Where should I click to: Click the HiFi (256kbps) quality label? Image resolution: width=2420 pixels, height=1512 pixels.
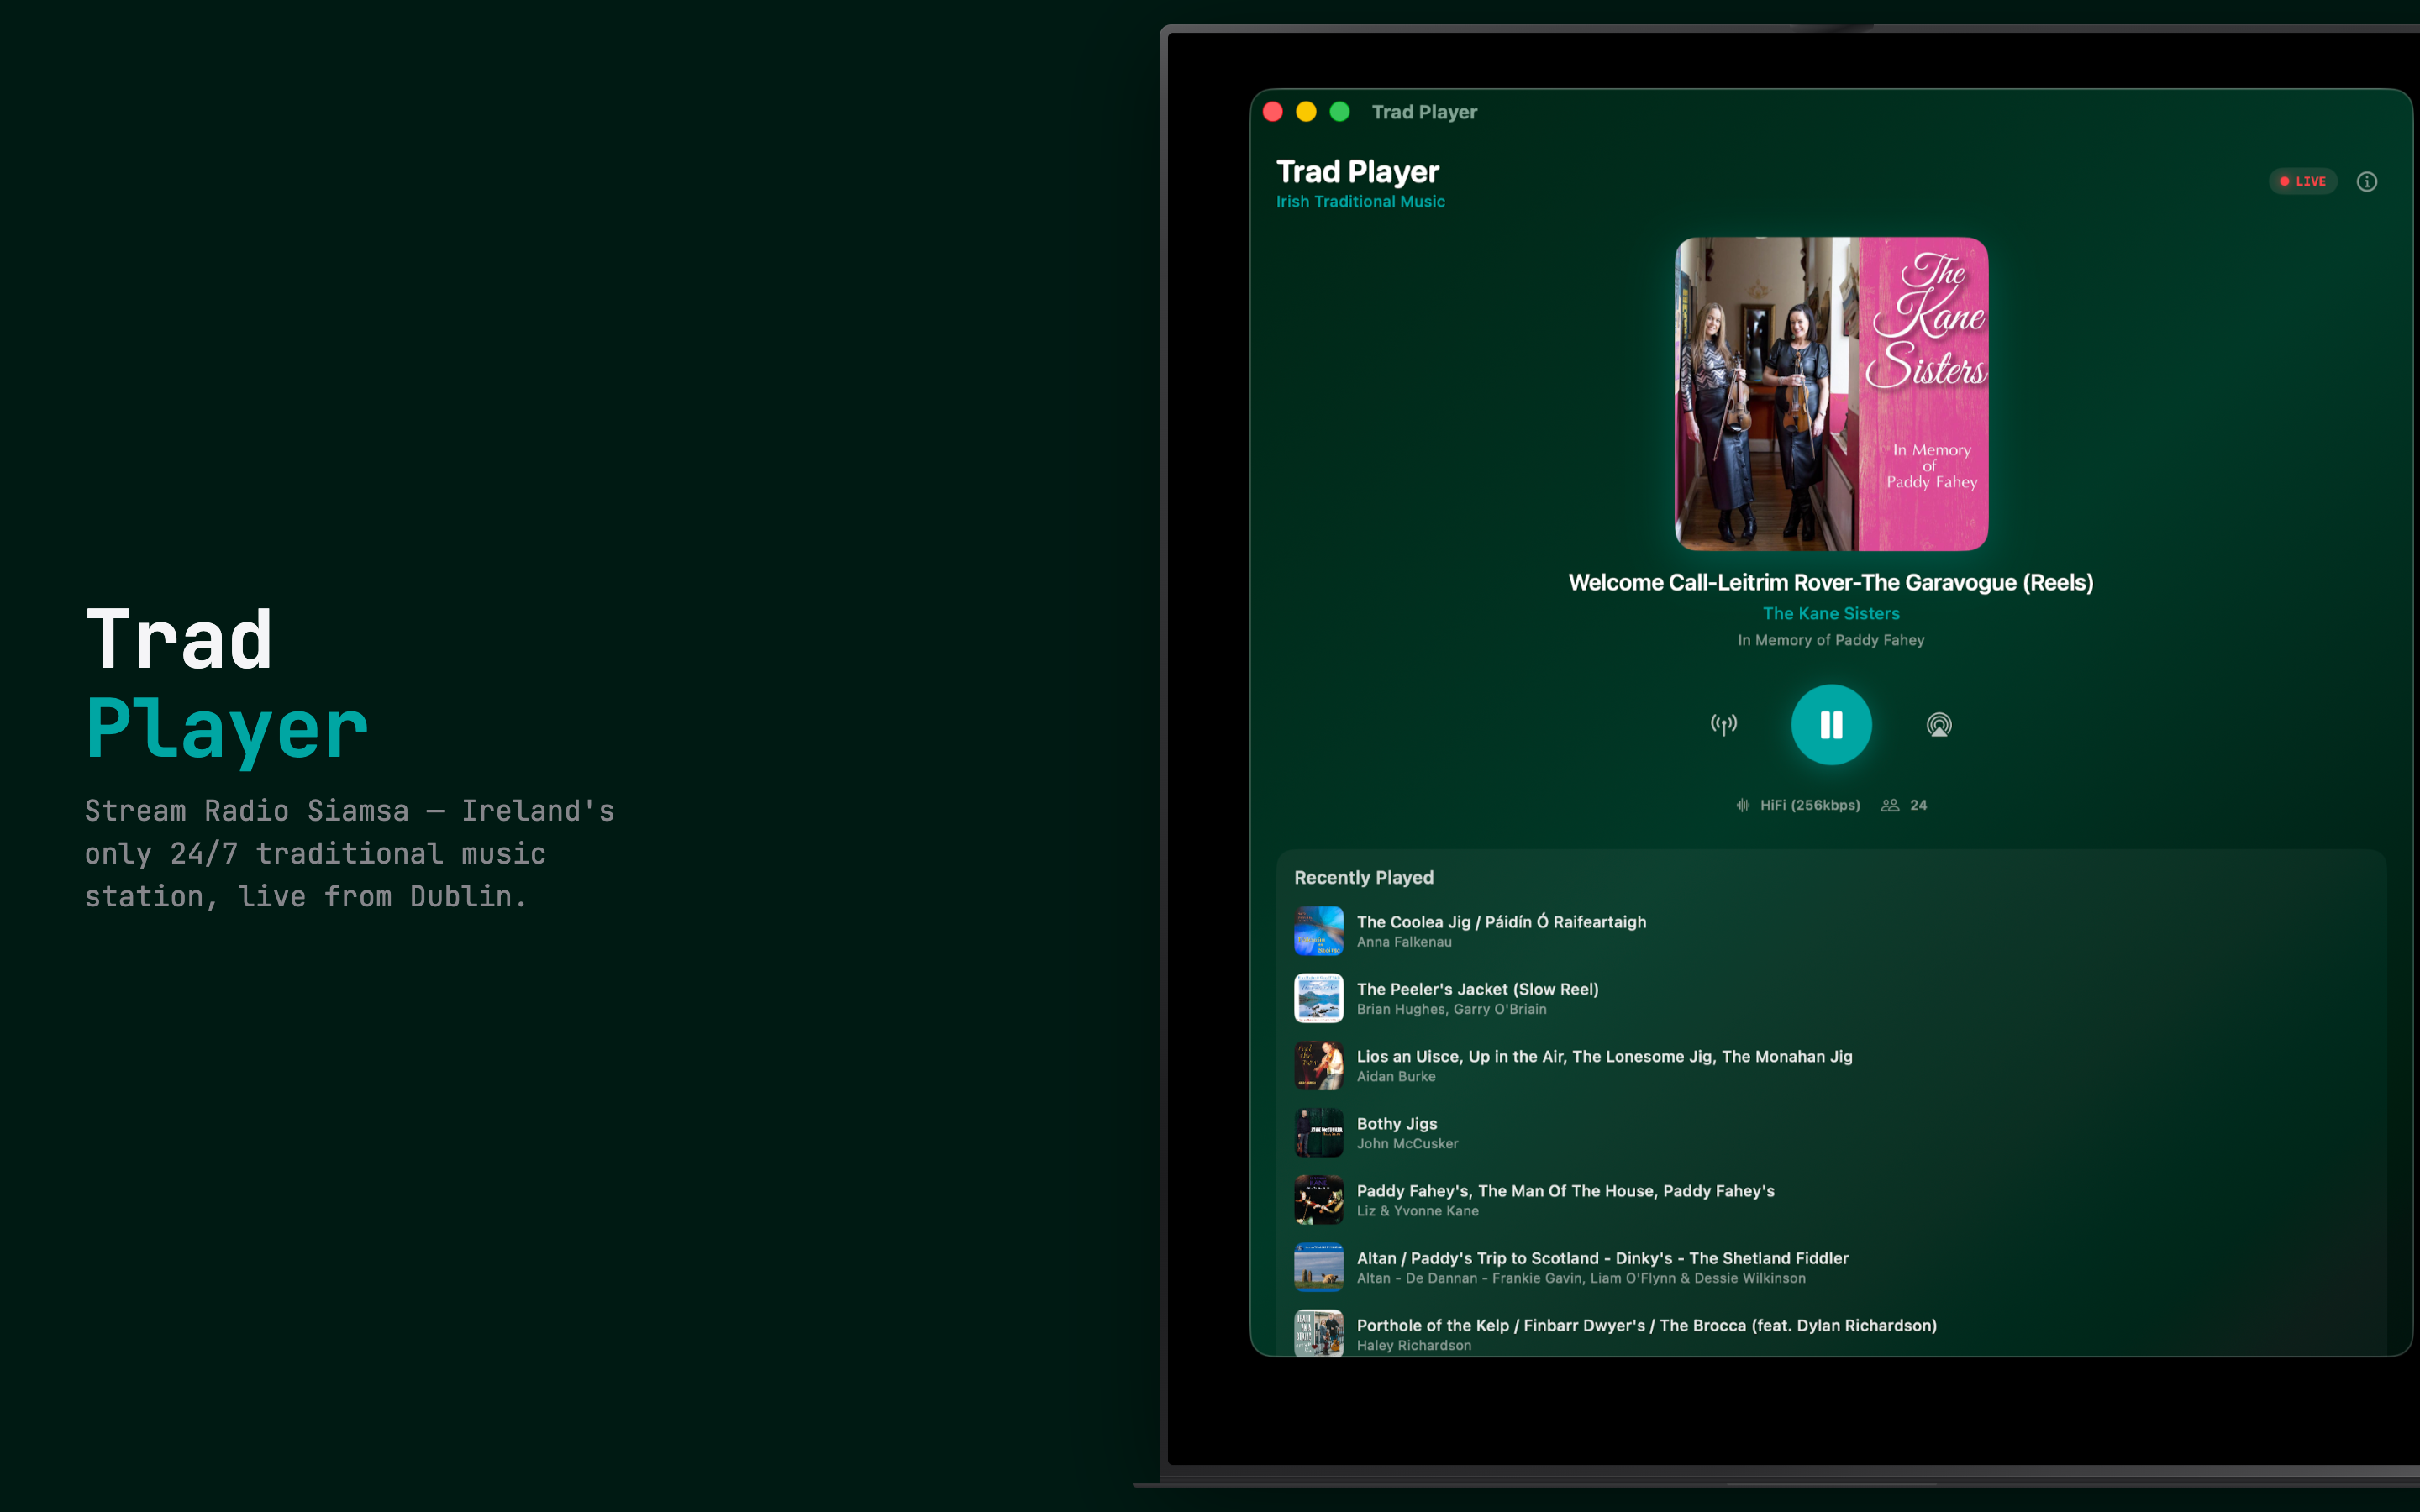(1809, 805)
